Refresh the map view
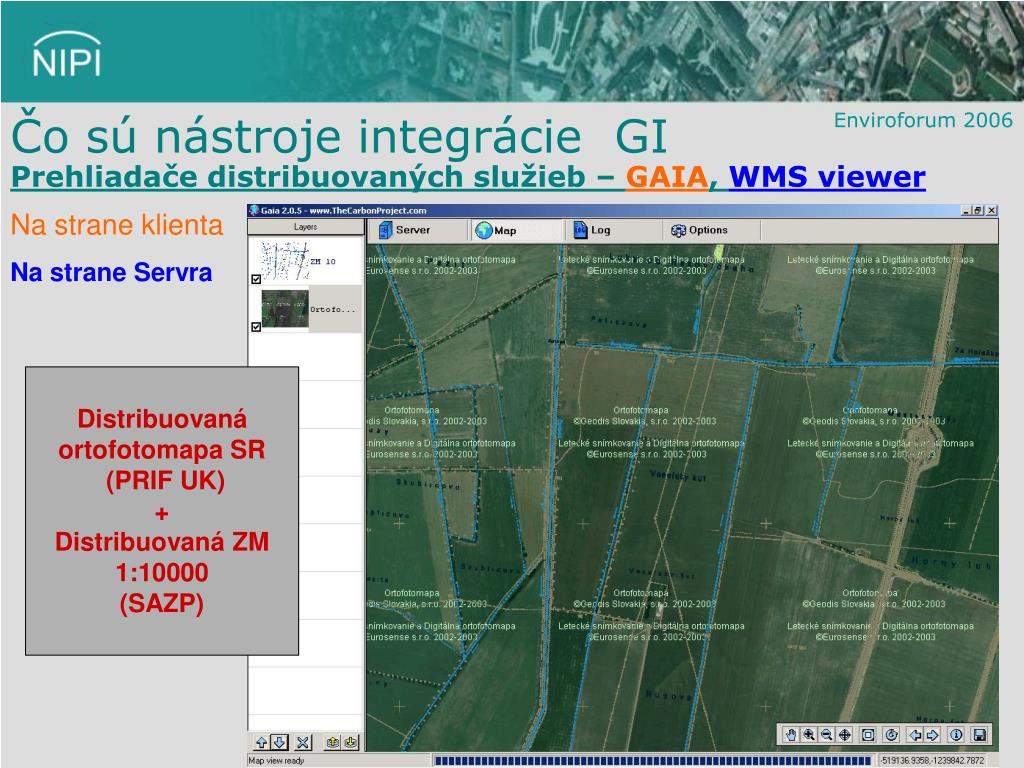 tap(891, 735)
